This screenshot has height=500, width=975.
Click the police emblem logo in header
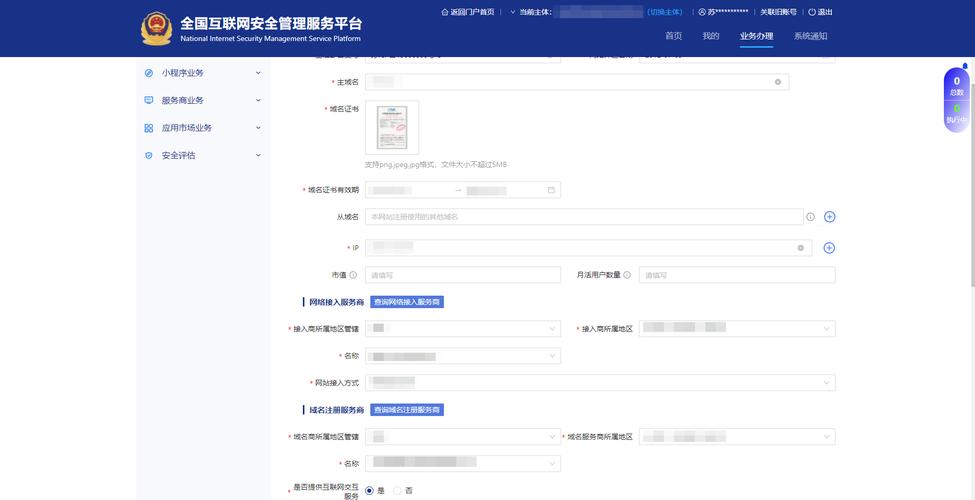point(156,29)
